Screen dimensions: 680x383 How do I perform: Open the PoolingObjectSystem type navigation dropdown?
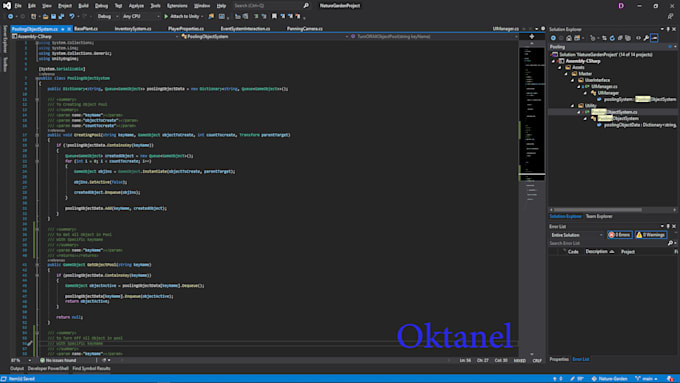point(265,36)
